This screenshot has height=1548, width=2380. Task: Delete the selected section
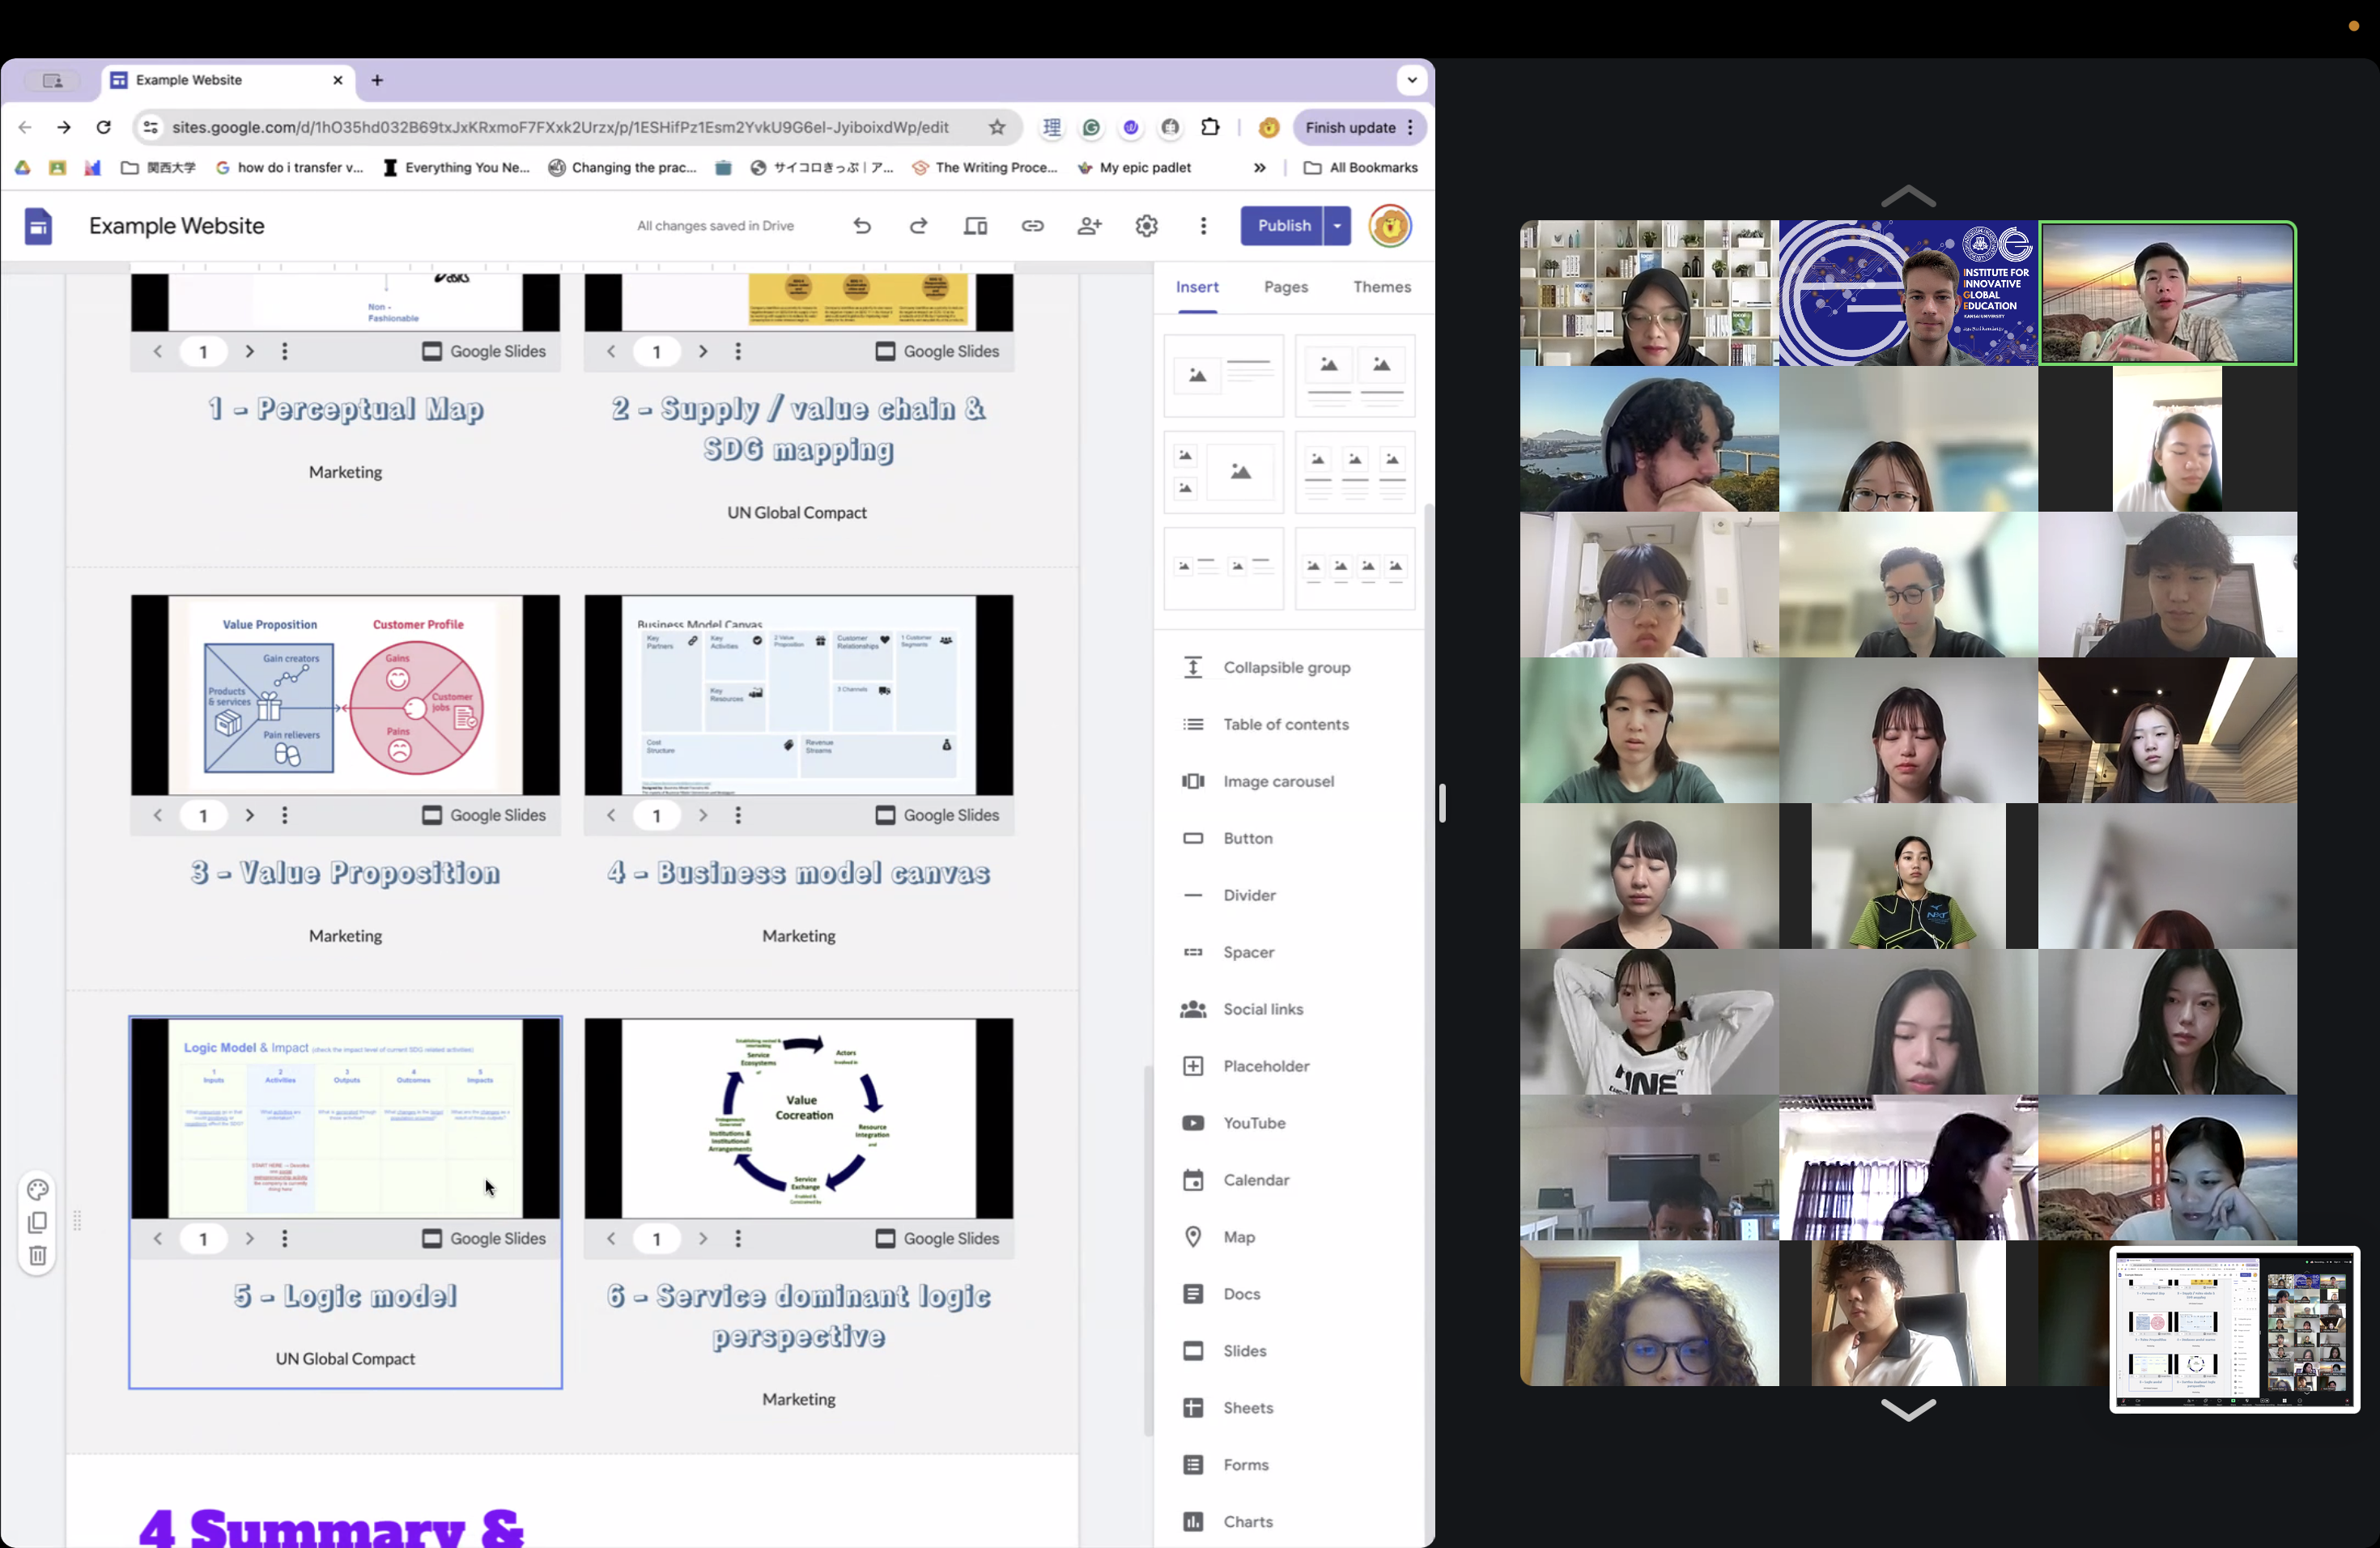coord(37,1255)
